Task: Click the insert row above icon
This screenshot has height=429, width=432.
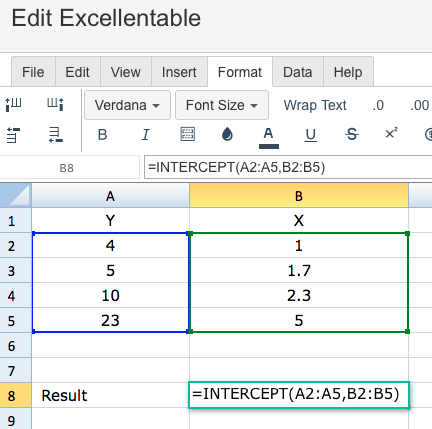Action: (14, 135)
